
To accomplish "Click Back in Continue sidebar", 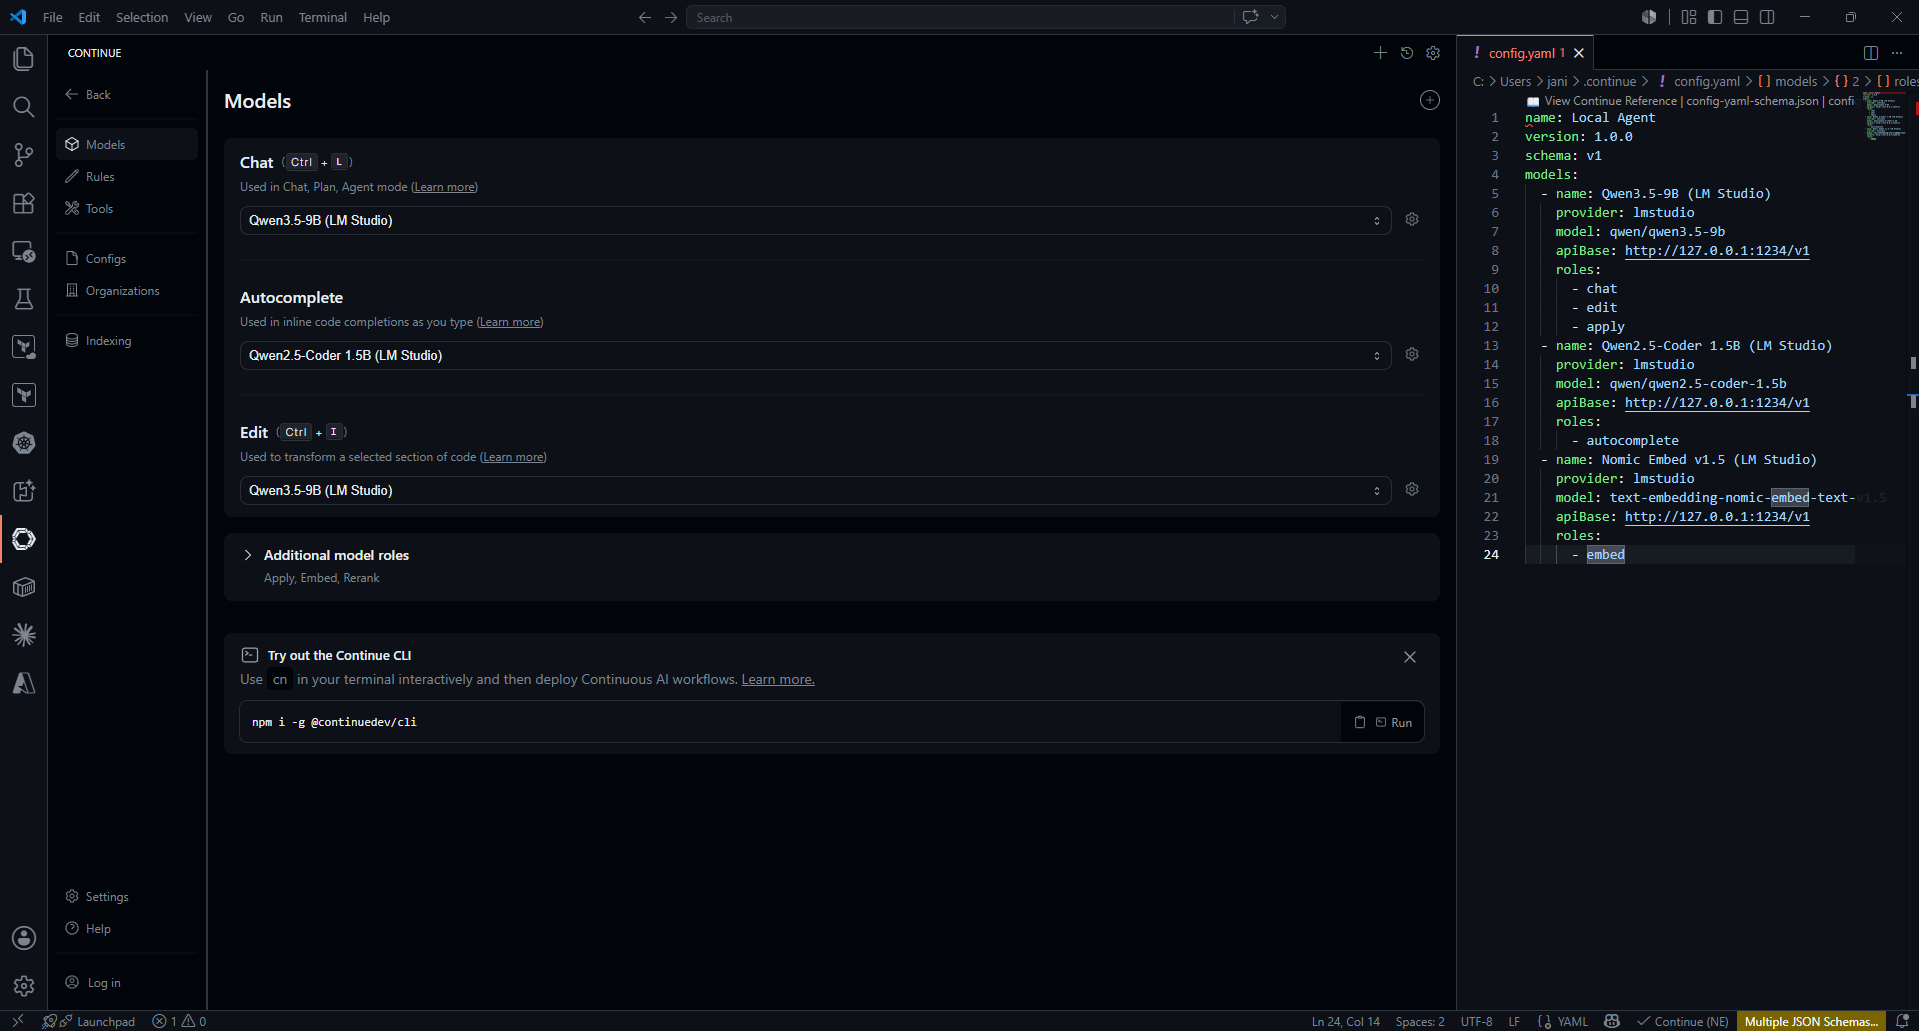I will pos(88,95).
